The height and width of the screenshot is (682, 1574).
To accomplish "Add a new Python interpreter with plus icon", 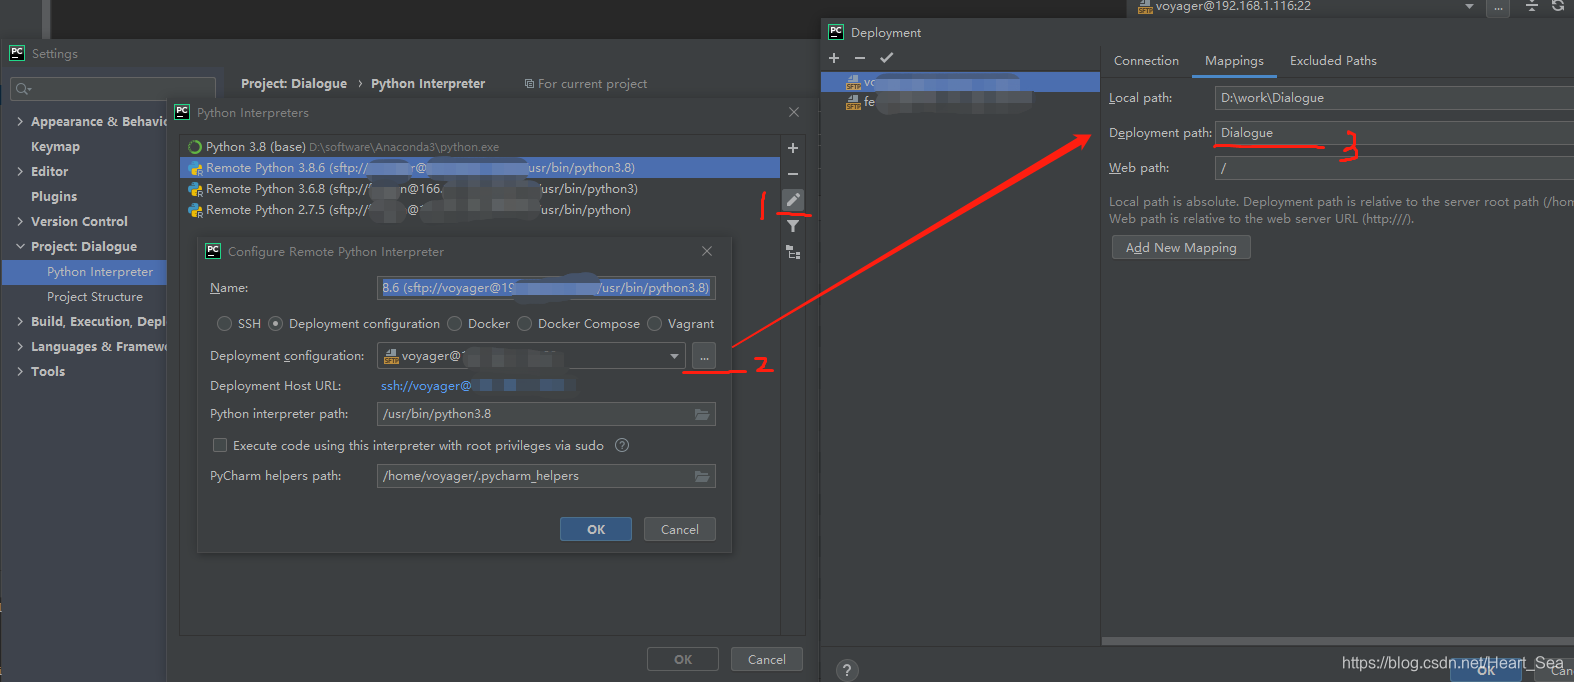I will pos(793,148).
